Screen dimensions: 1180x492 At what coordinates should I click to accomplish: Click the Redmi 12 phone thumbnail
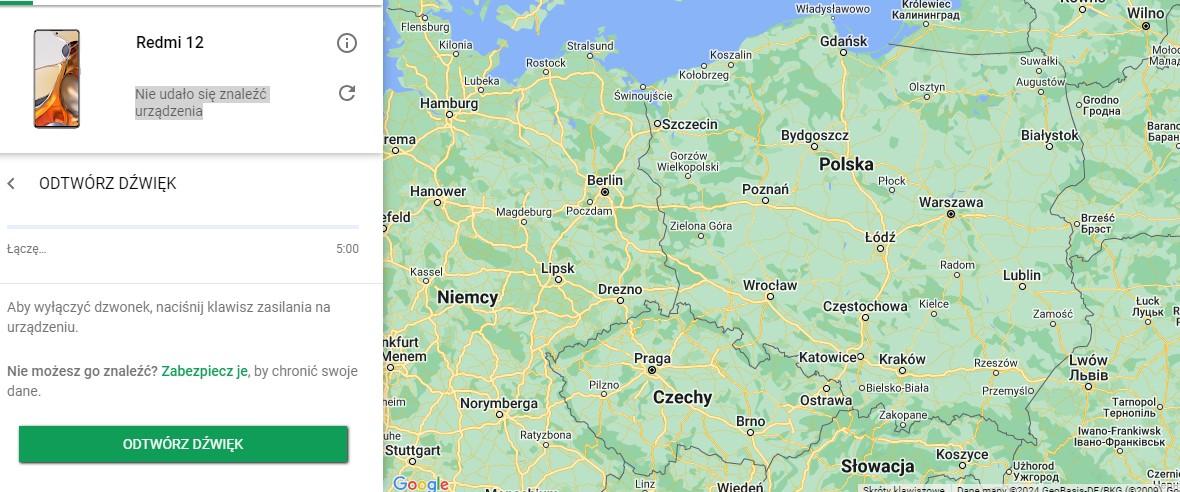56,78
